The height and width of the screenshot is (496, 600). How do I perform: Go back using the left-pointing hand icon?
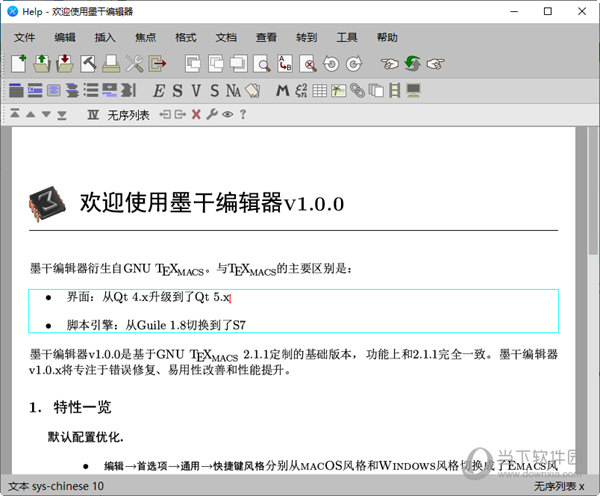point(390,64)
